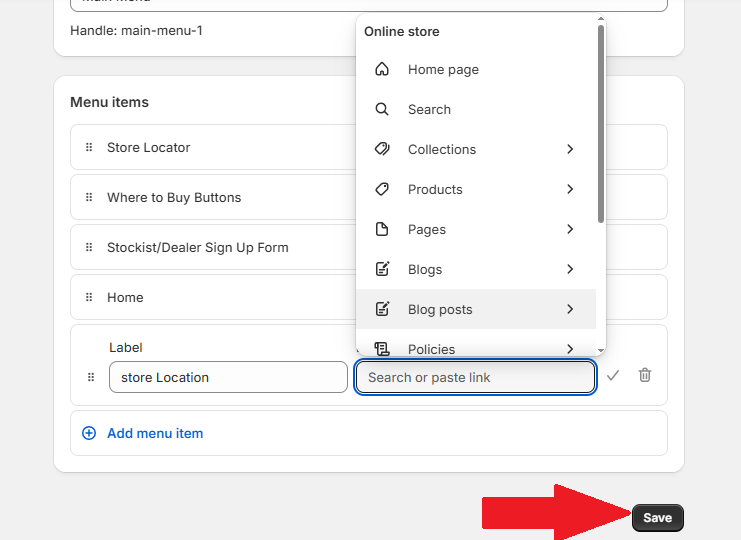Click the Search magnifier icon in dropdown

point(381,110)
